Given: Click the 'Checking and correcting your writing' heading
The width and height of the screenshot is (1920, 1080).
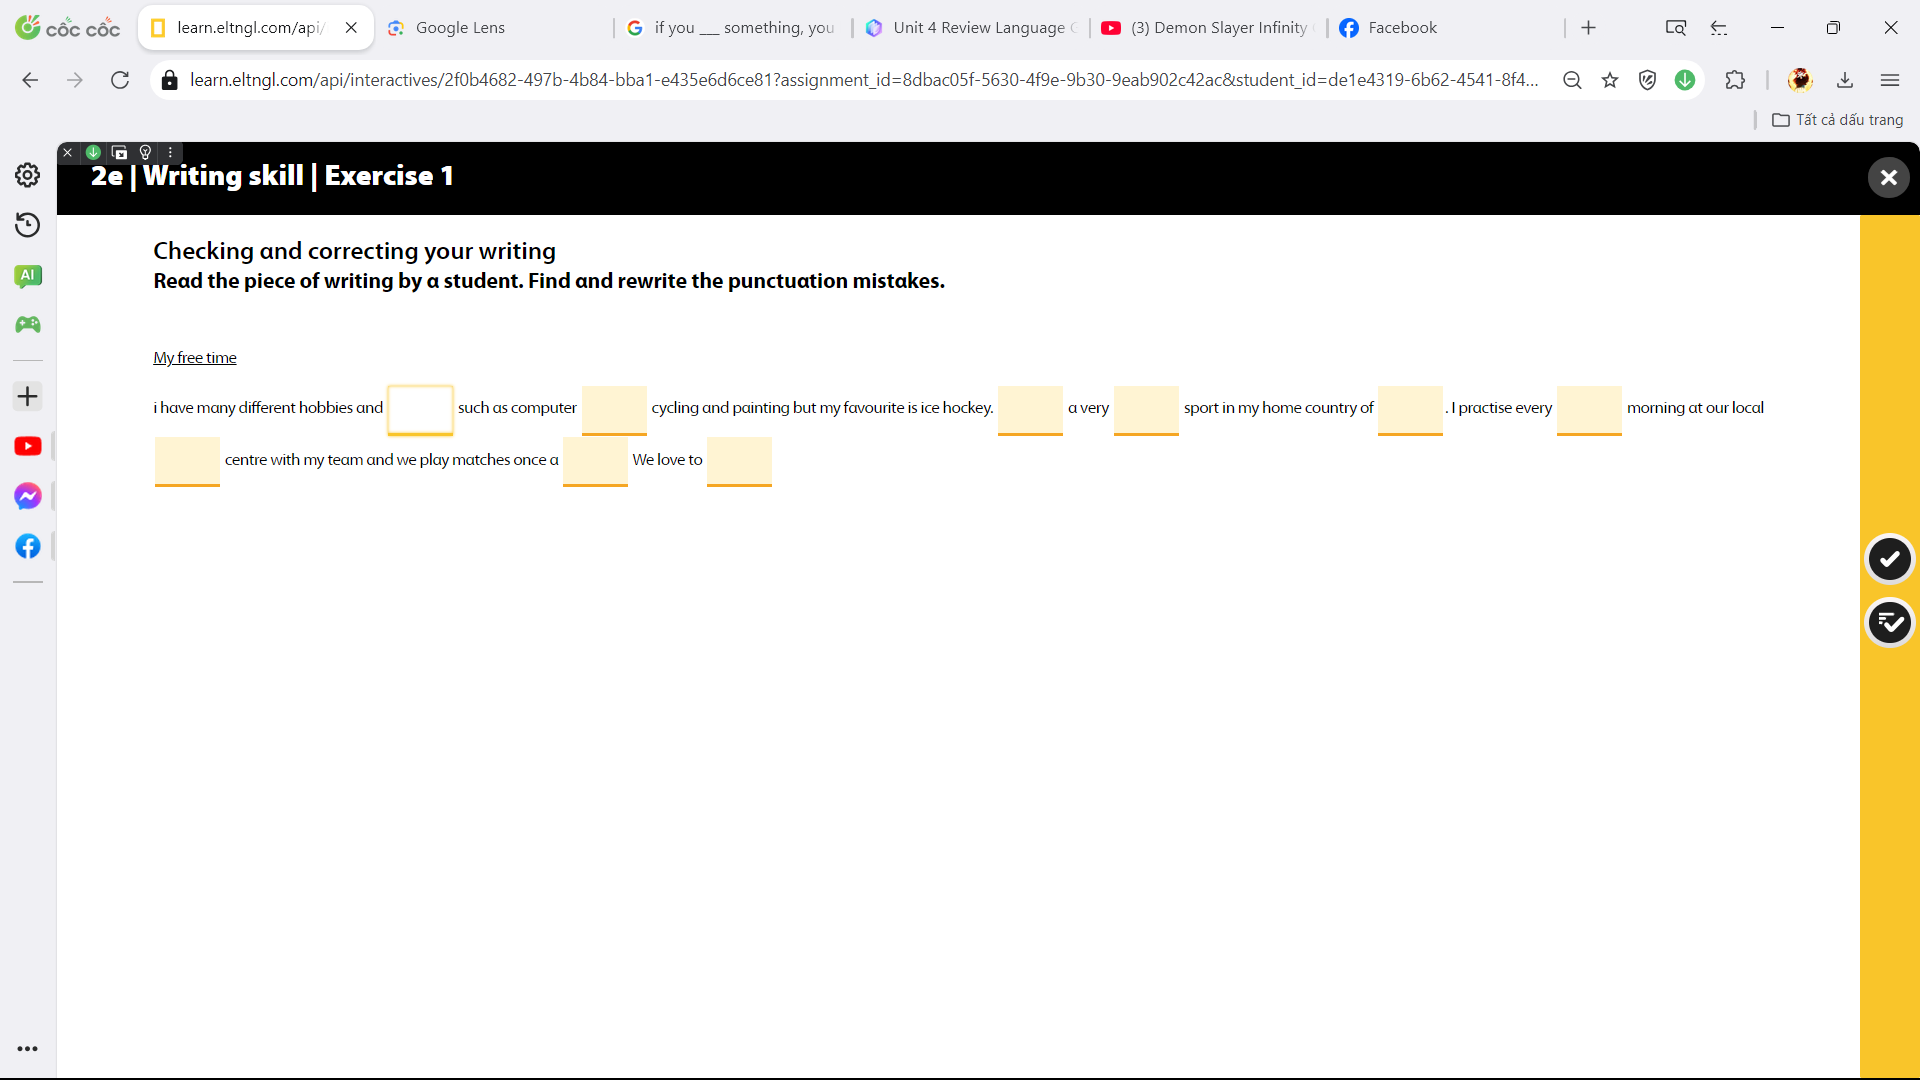Looking at the screenshot, I should point(354,251).
